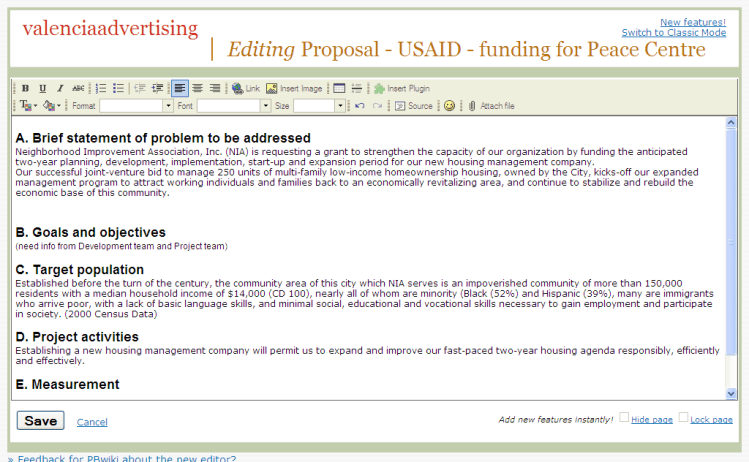Image resolution: width=749 pixels, height=462 pixels.
Task: Click the '(2000 Census Data)' text
Action: pyautogui.click(x=111, y=314)
